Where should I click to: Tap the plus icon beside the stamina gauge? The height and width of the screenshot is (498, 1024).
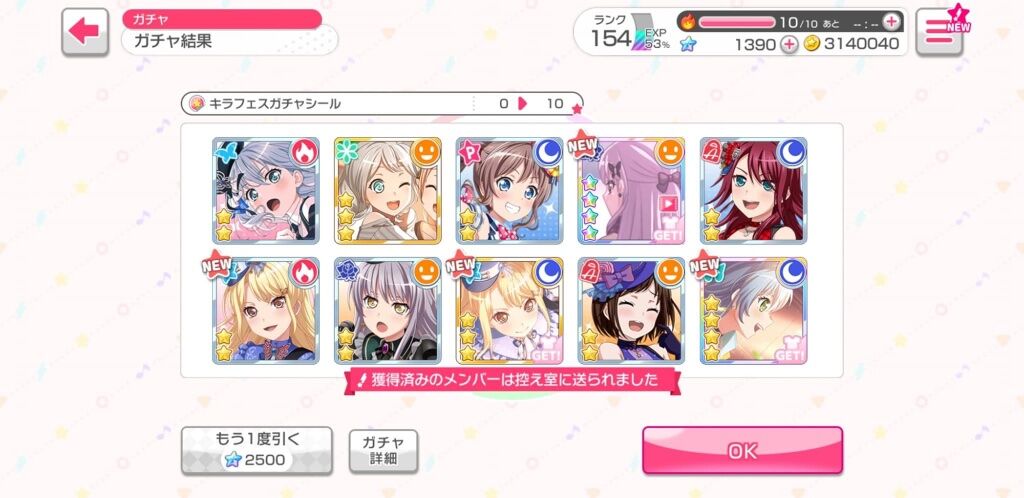tap(891, 22)
